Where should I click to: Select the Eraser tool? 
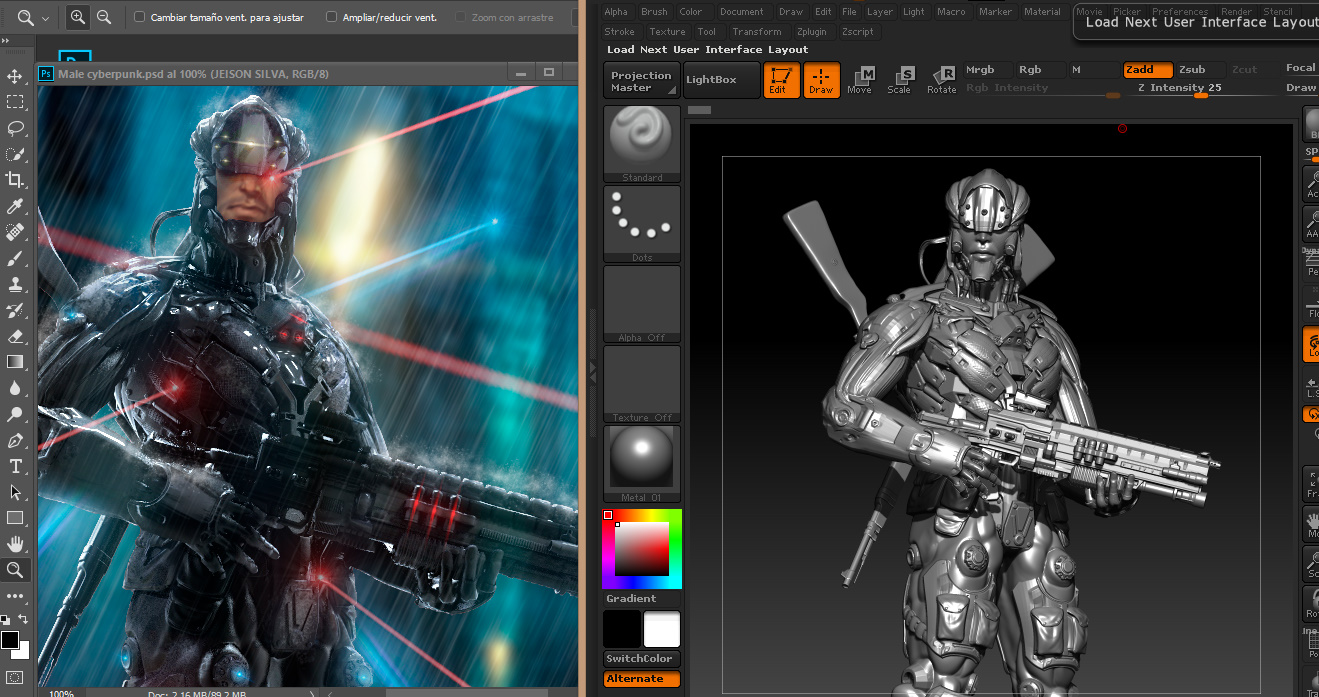[15, 336]
